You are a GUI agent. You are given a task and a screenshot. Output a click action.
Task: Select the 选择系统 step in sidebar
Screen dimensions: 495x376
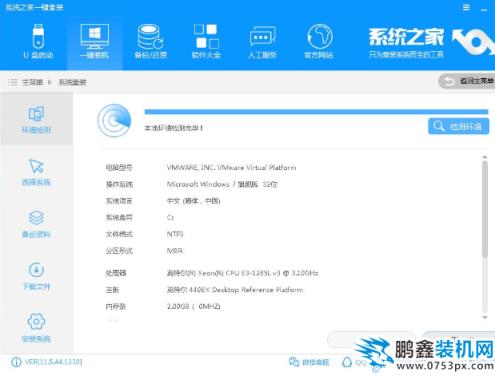(36, 172)
